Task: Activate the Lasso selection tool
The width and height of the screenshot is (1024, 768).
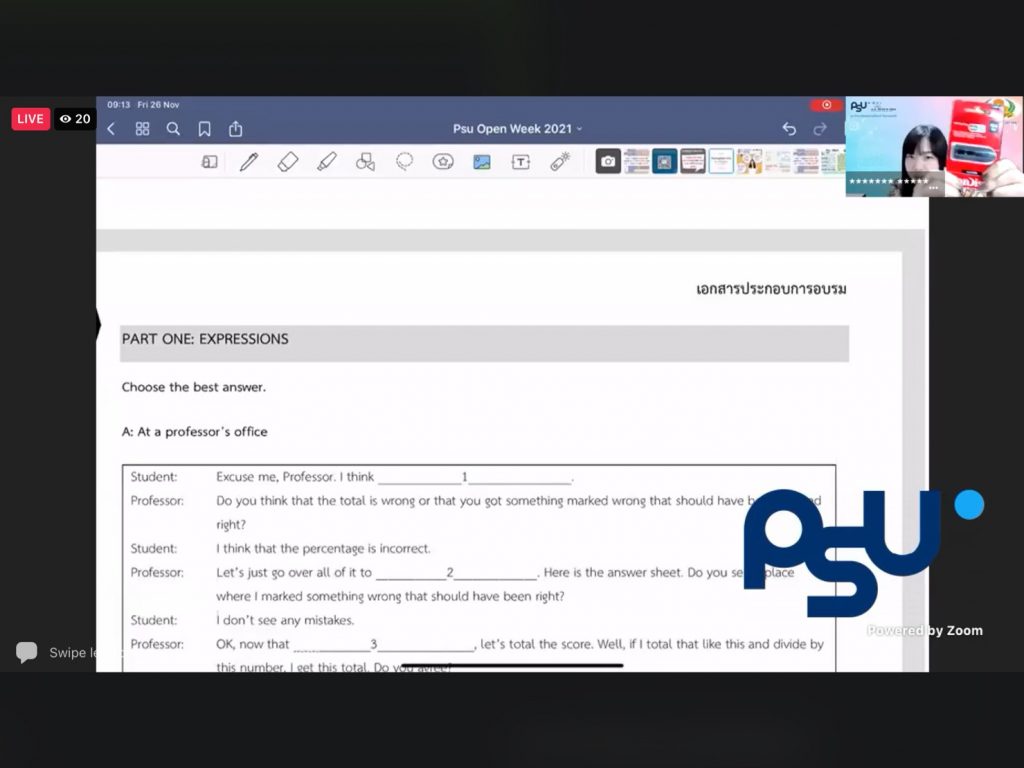Action: pyautogui.click(x=404, y=162)
